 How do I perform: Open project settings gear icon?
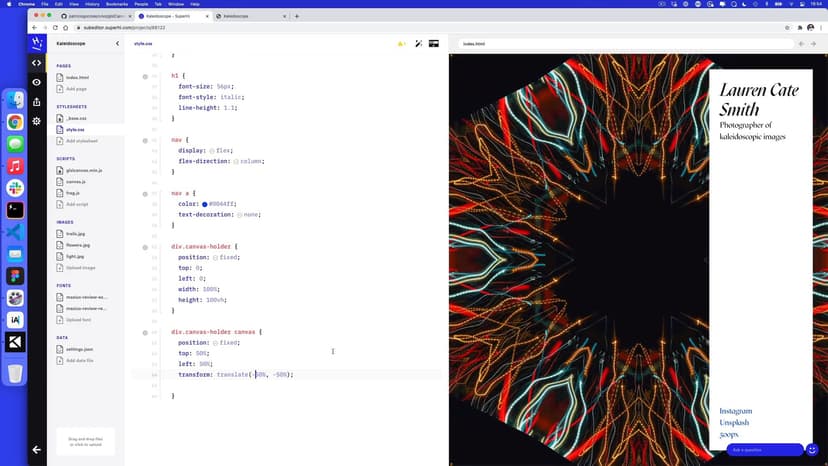[x=37, y=121]
